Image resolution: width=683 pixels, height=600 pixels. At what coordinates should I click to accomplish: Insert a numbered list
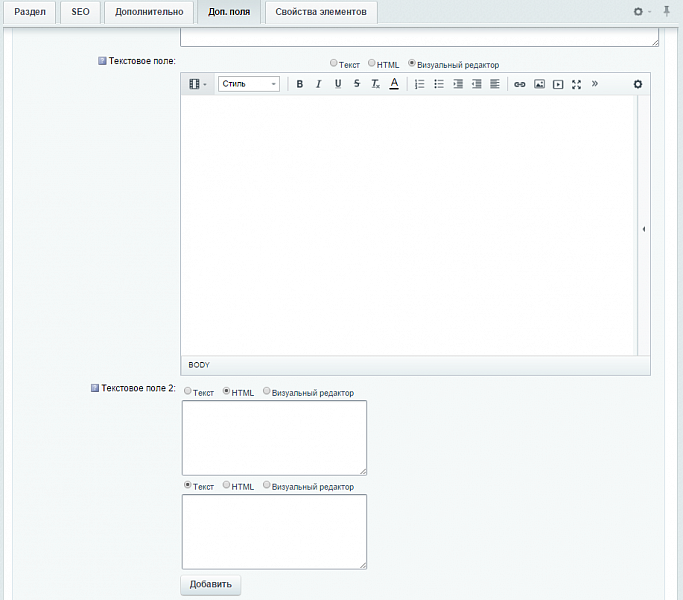point(420,85)
